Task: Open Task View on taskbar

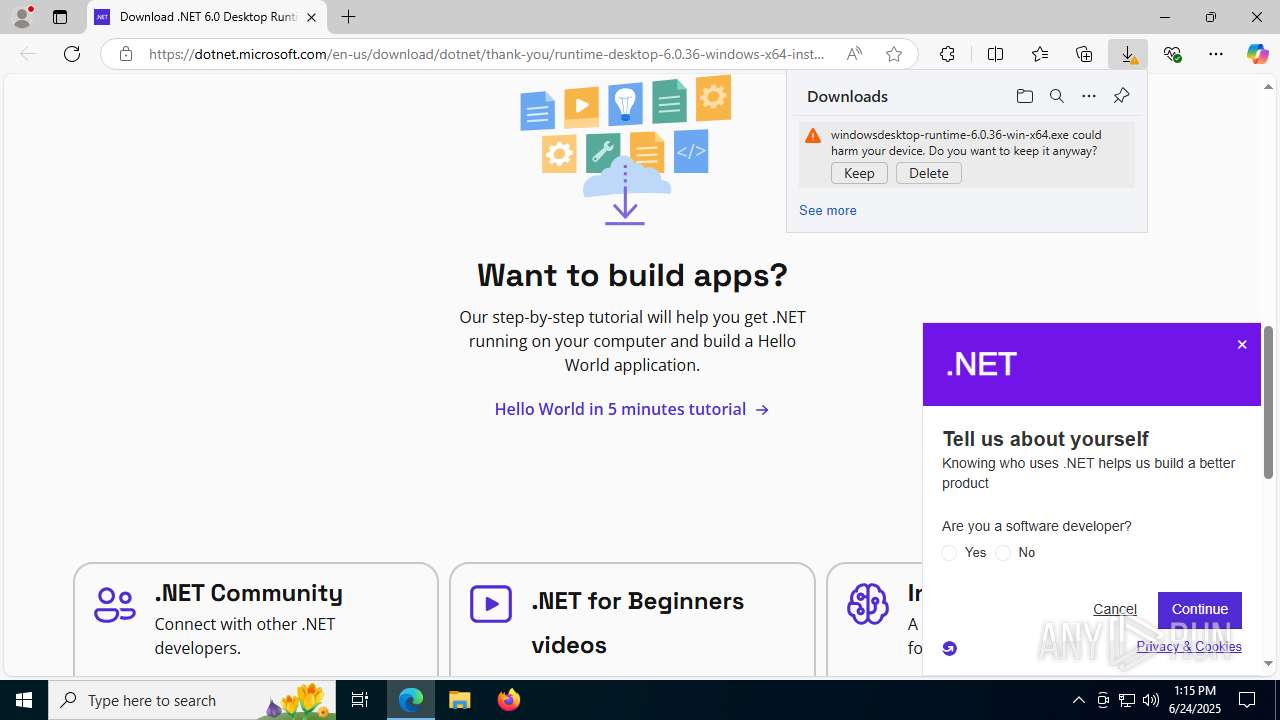Action: (360, 700)
